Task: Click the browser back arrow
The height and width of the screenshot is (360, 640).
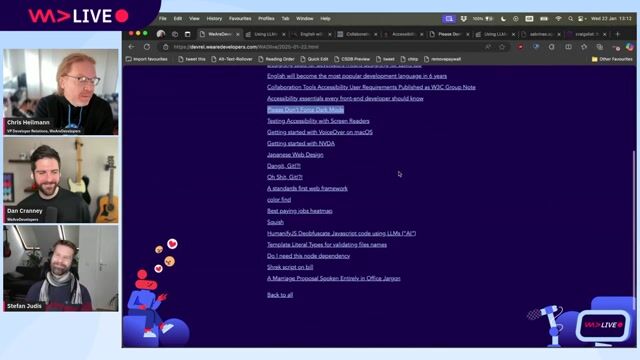Action: pyautogui.click(x=131, y=47)
